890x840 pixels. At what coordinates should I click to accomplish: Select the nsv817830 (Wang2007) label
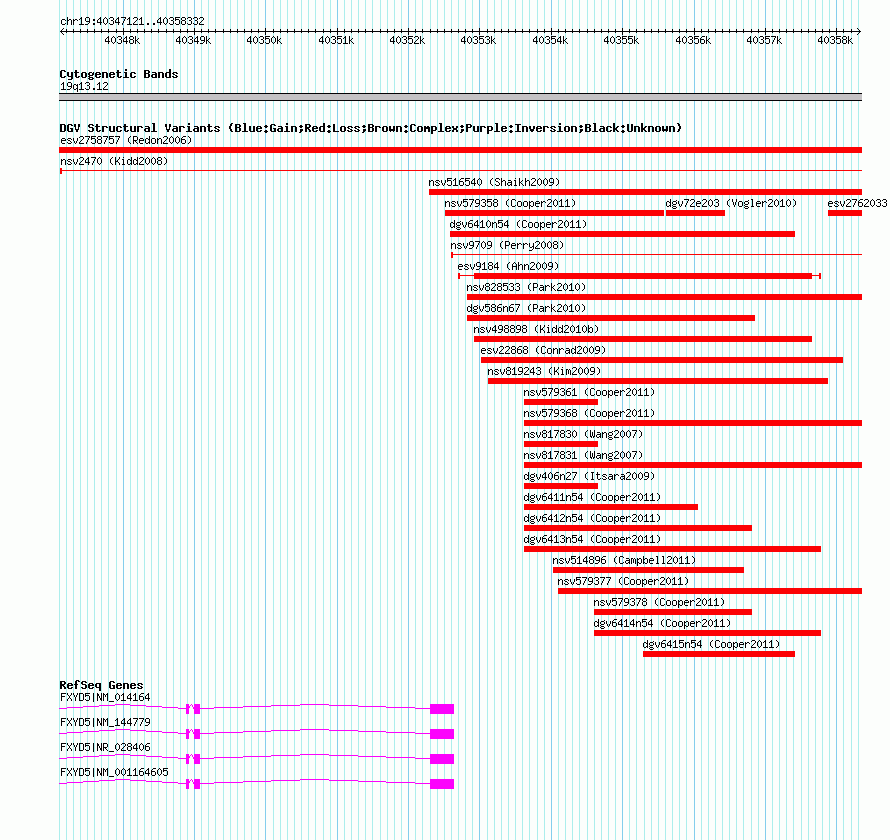[x=583, y=434]
